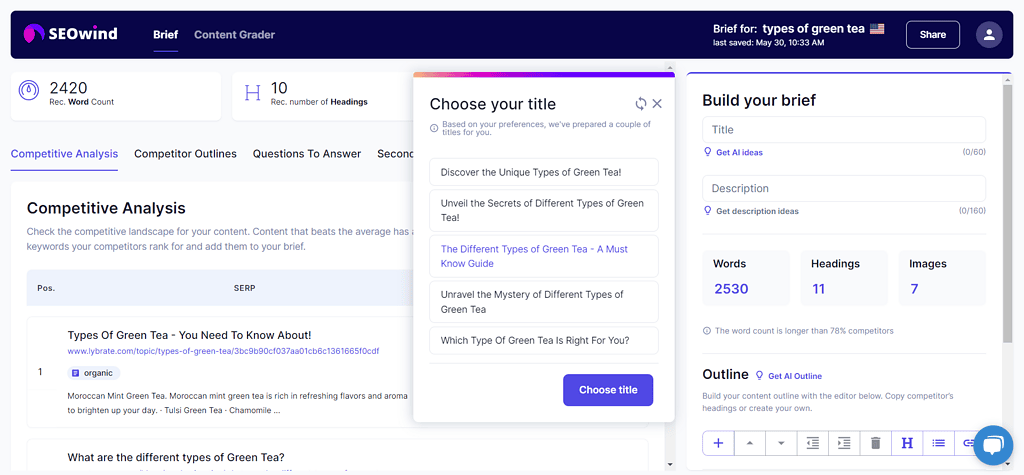The image size is (1024, 475).
Task: Close the Choose your title popup
Action: point(657,103)
